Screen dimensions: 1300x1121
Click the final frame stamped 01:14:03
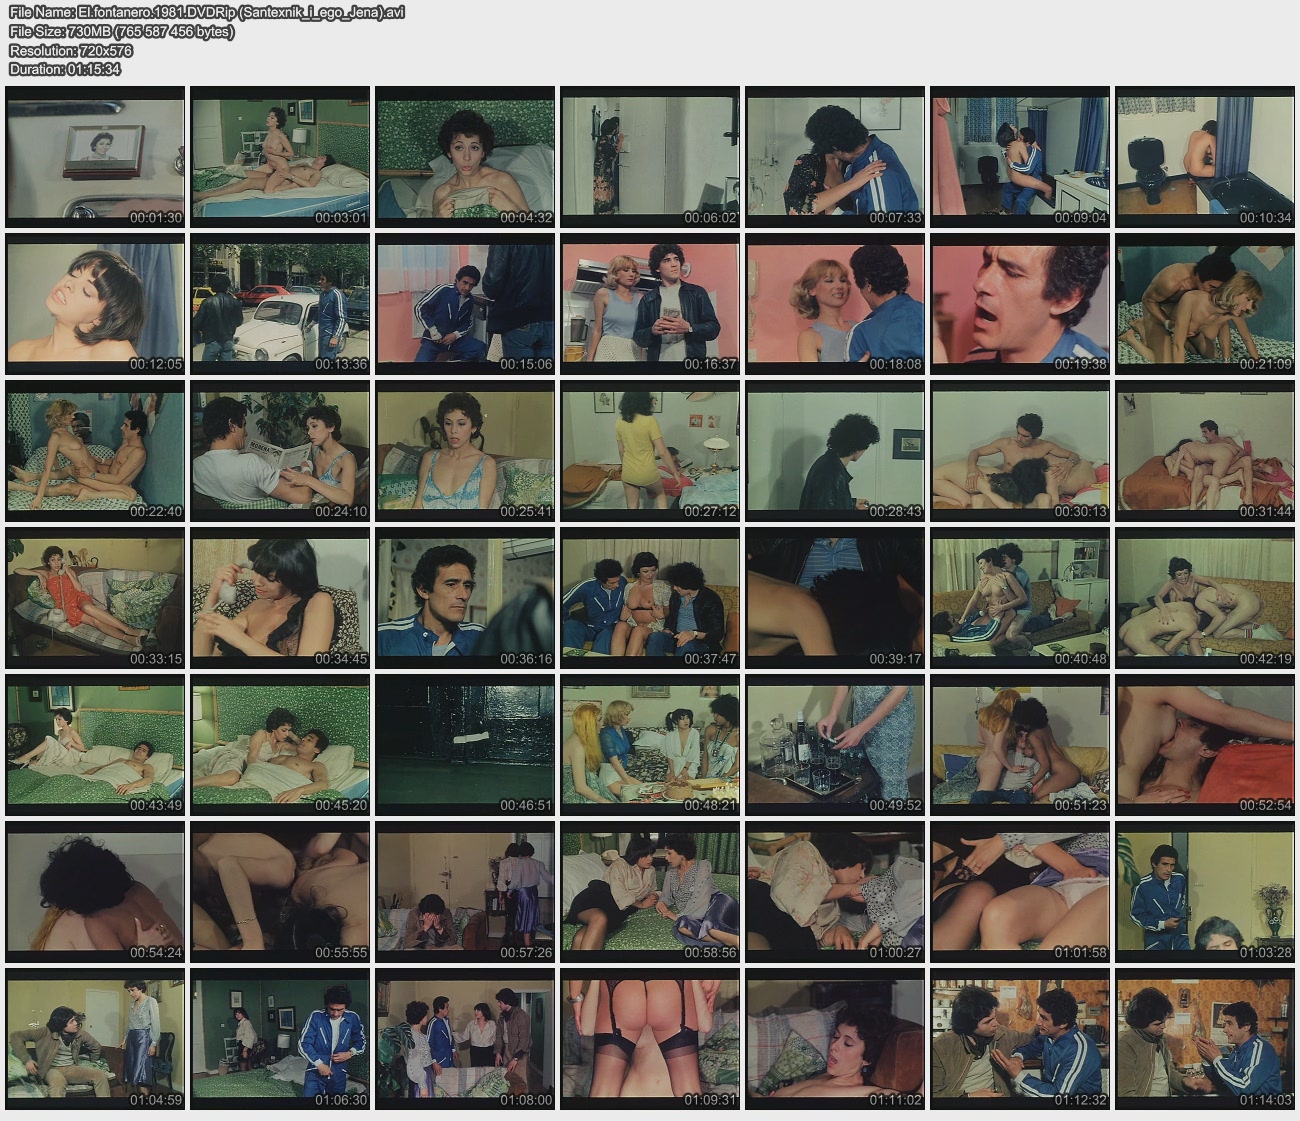1204,1039
